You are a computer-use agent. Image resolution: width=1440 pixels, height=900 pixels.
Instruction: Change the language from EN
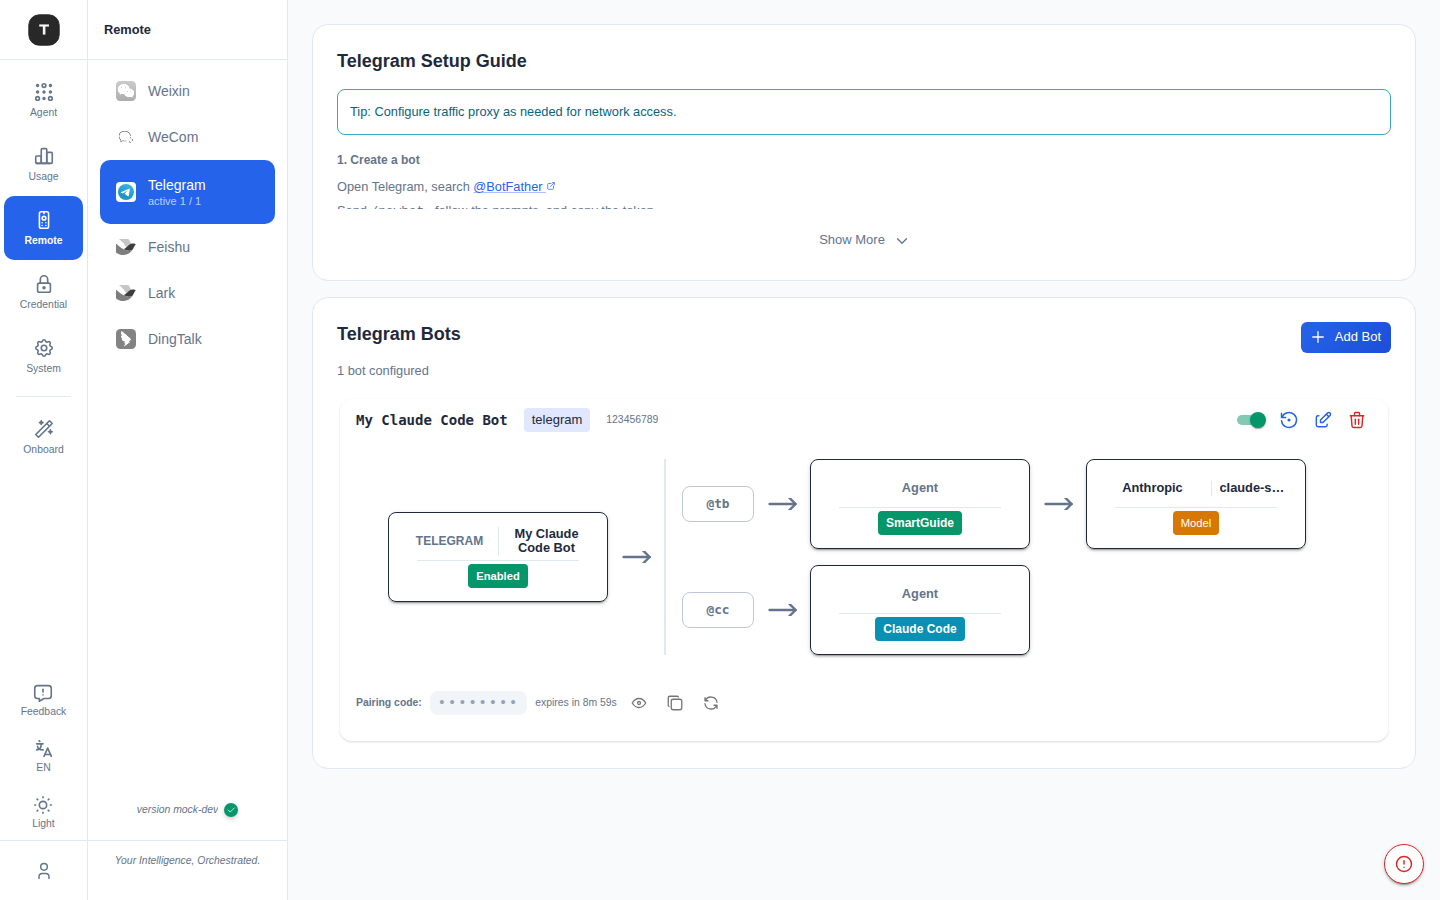[44, 756]
